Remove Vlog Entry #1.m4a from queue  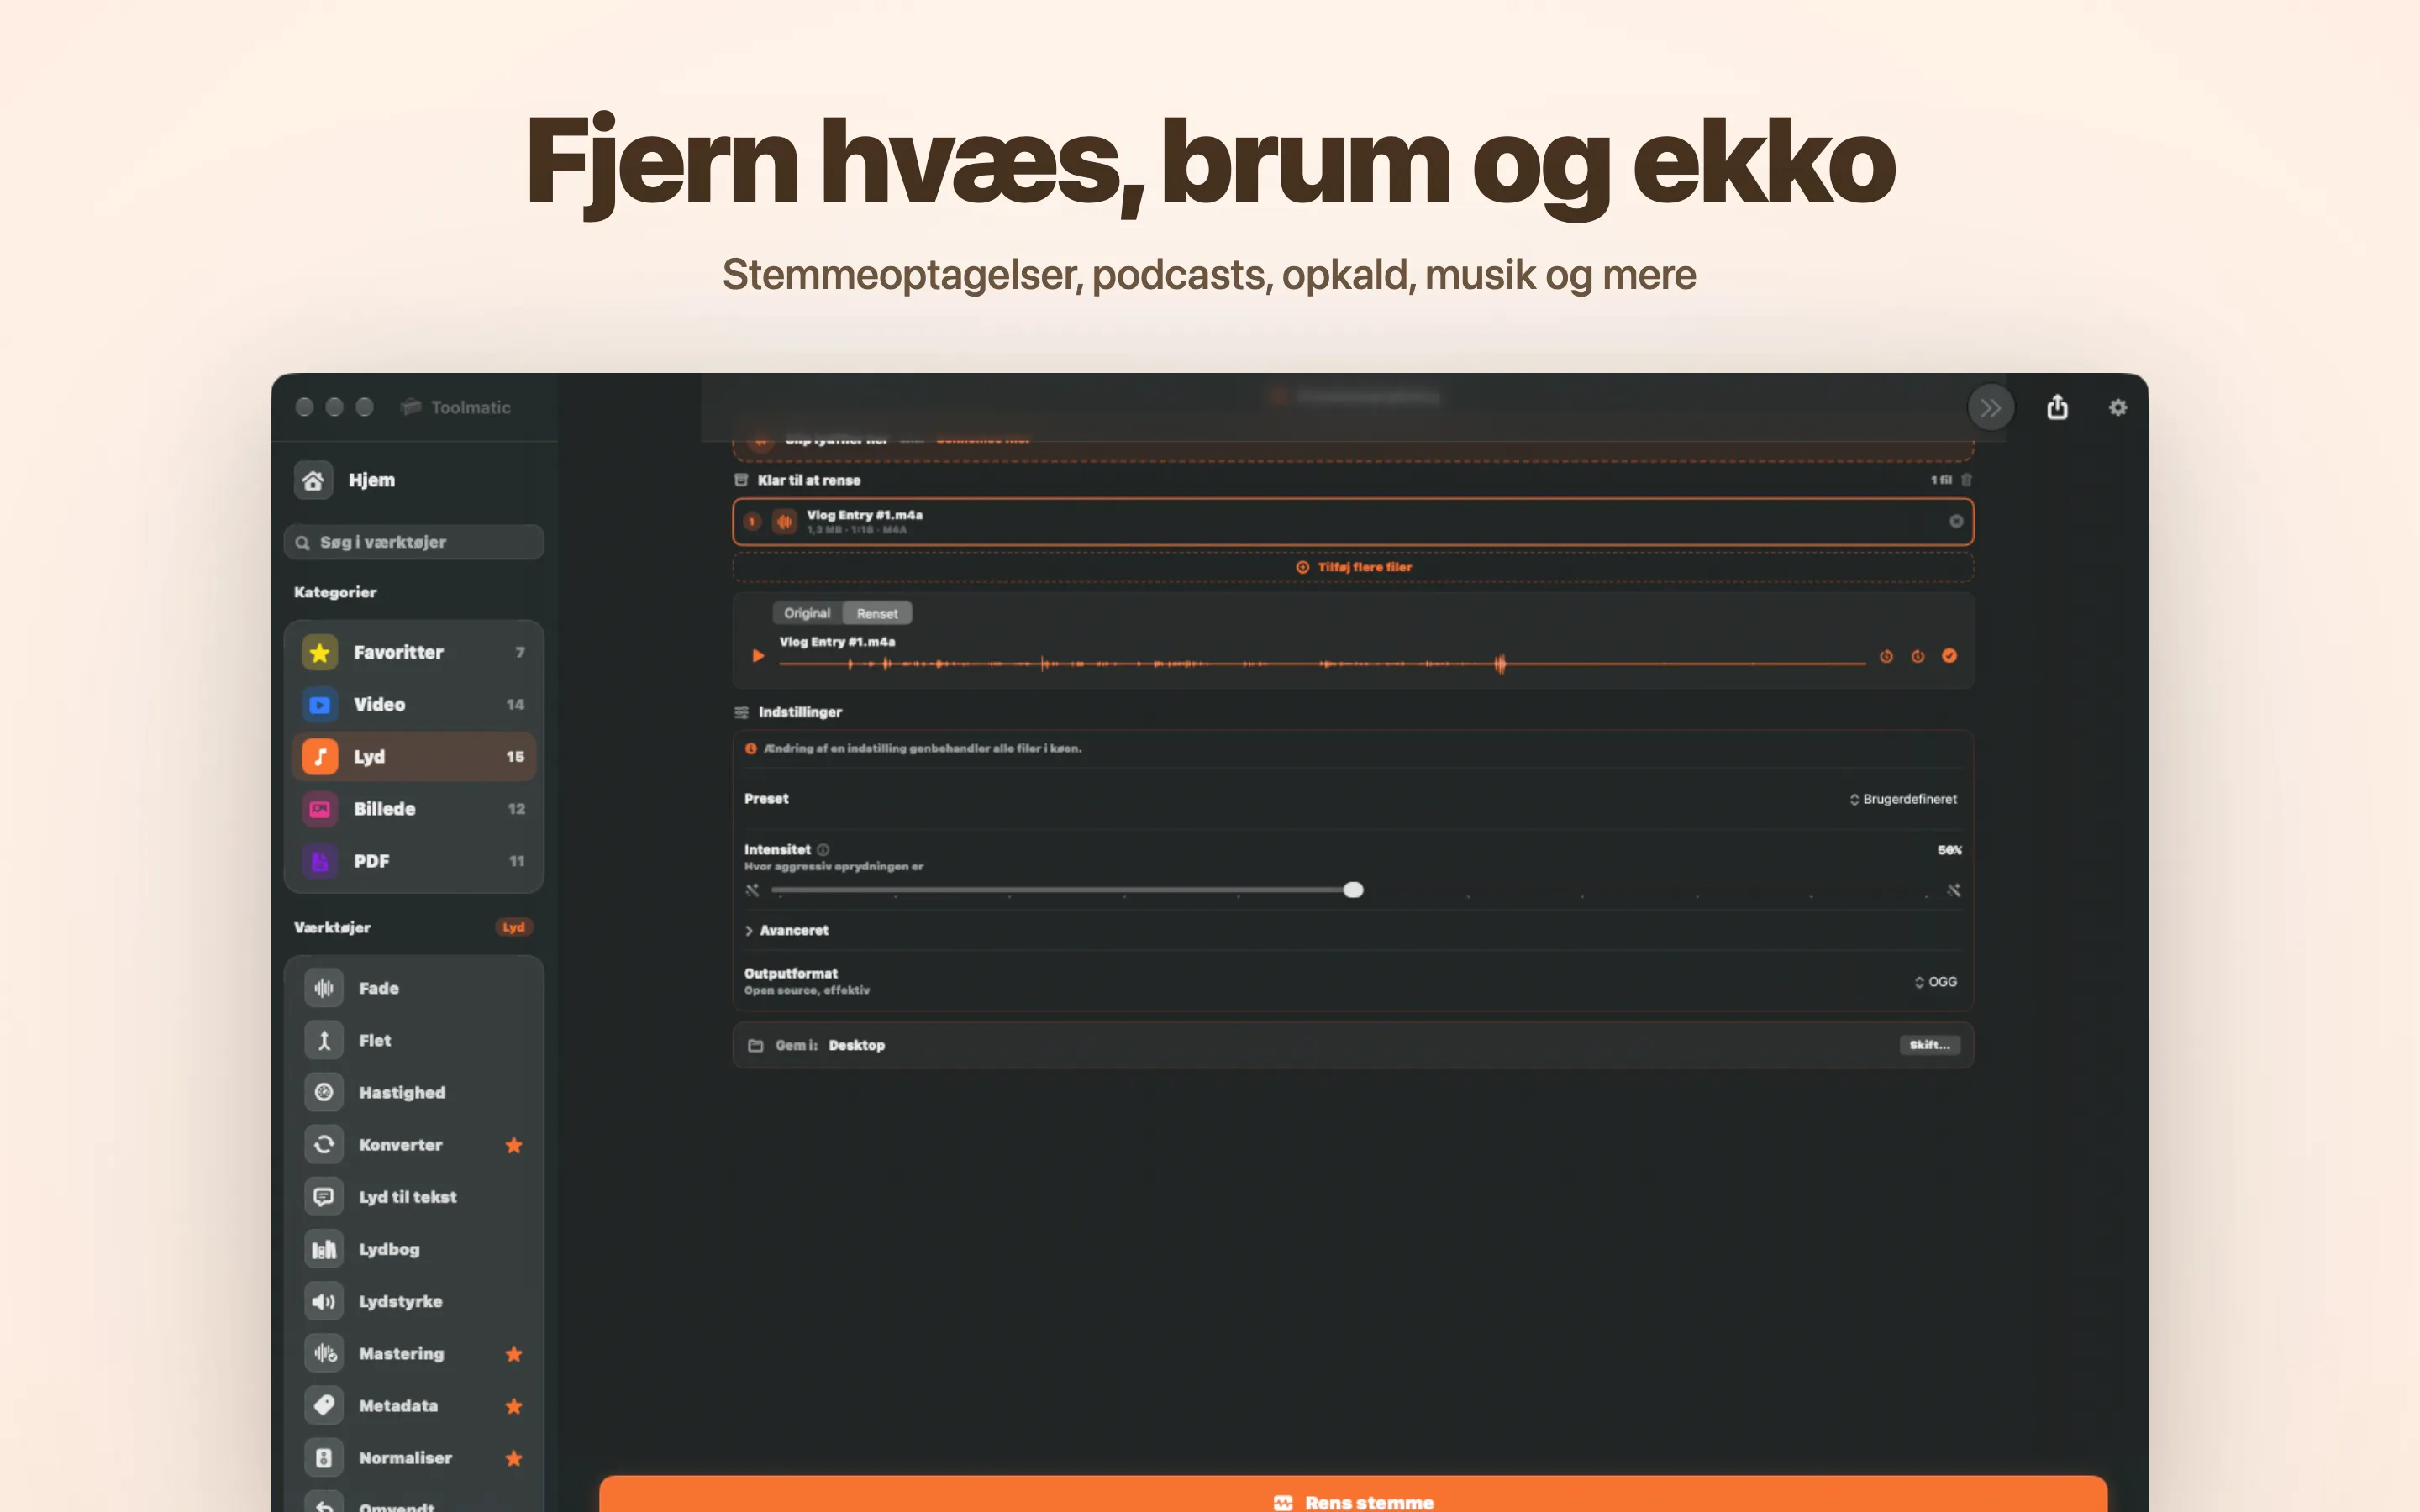(x=1956, y=521)
